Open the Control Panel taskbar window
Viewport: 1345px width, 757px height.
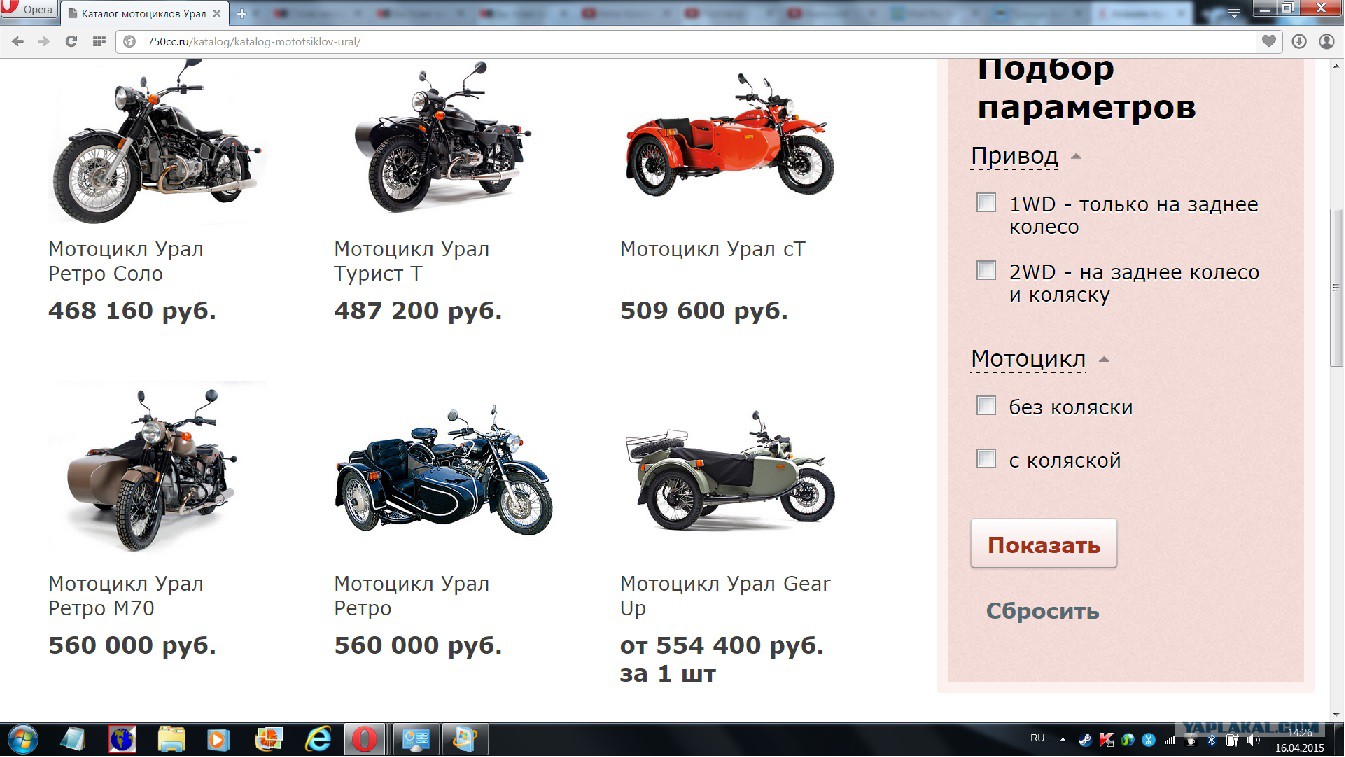(415, 740)
